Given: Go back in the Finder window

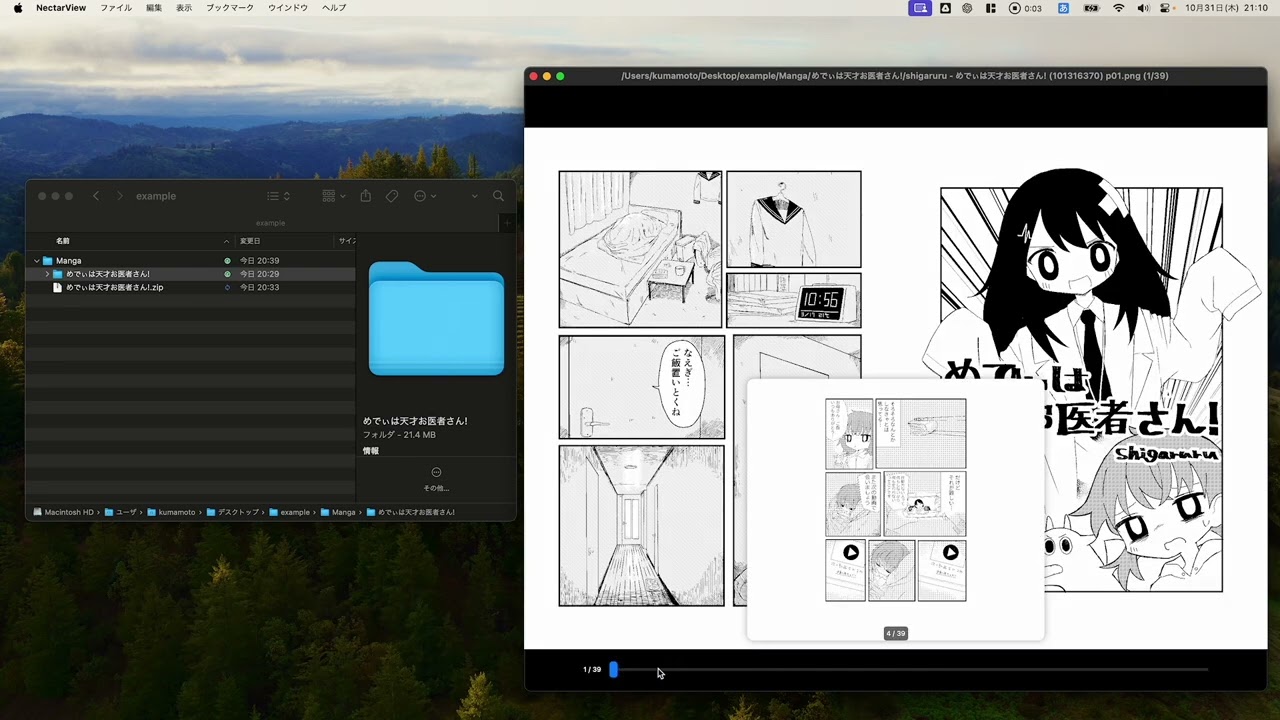Looking at the screenshot, I should pyautogui.click(x=96, y=196).
